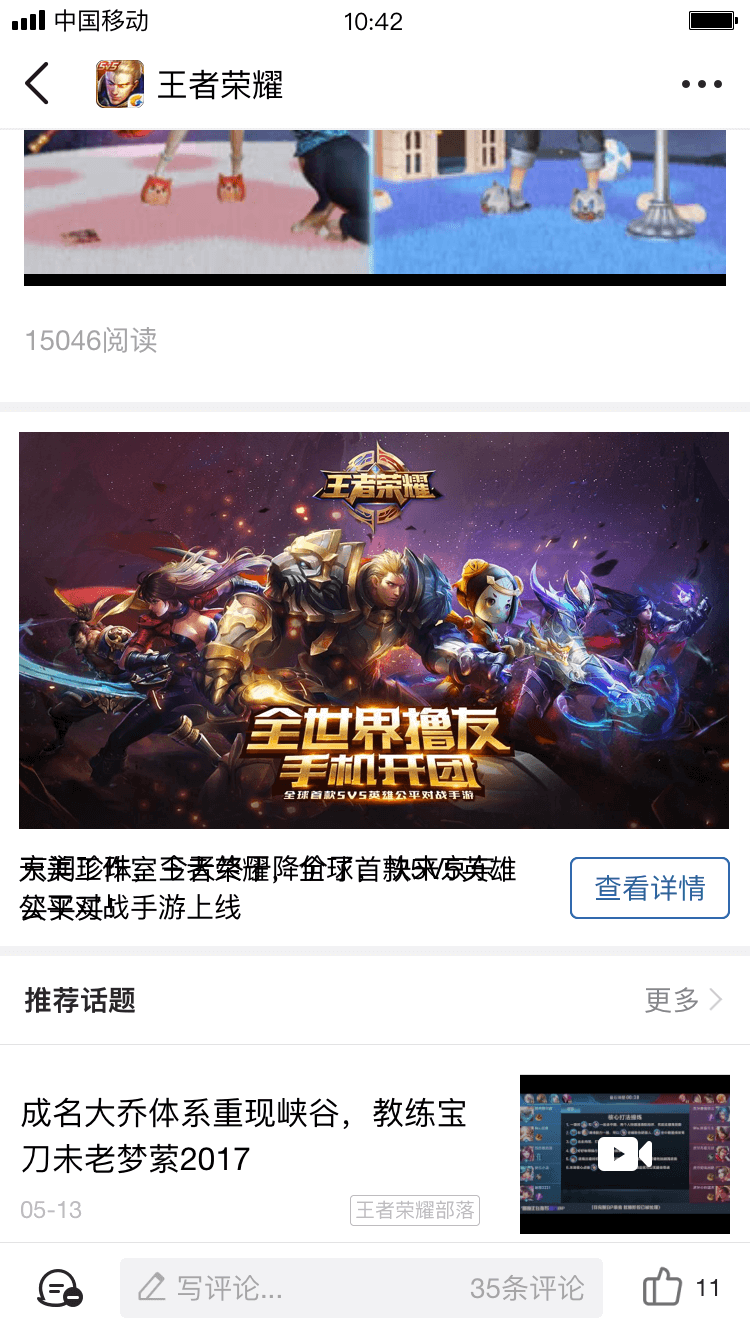This screenshot has height=1334, width=750.
Task: Open the three-dot more options menu
Action: click(702, 85)
